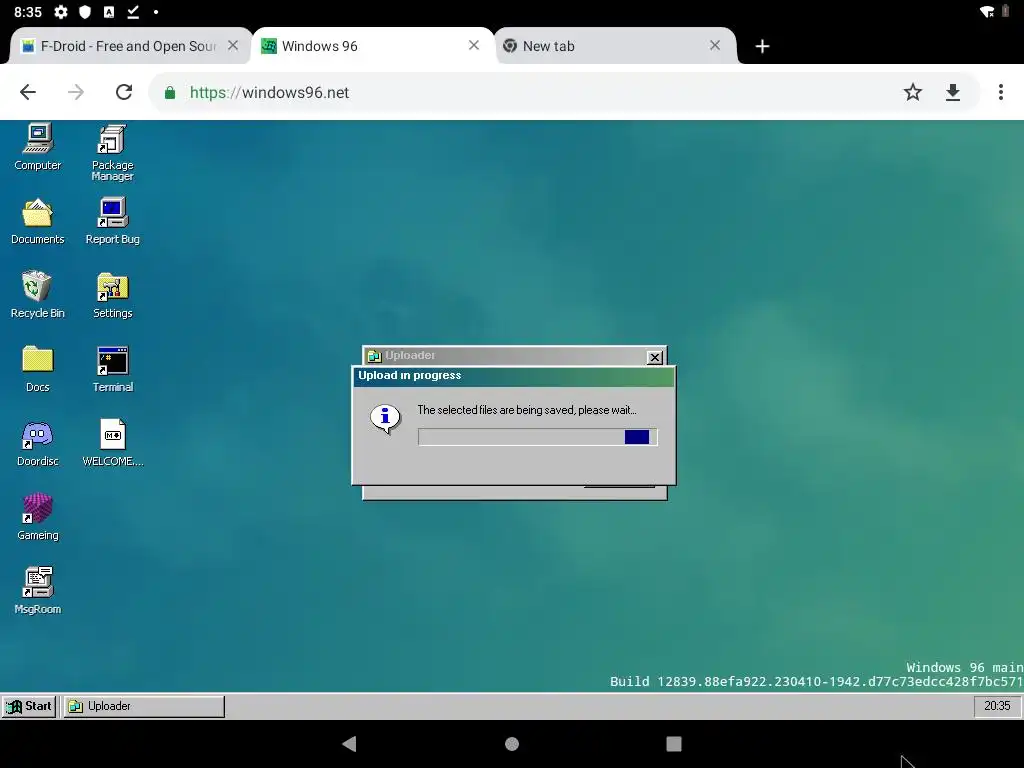Select the Windows 96 browser tab
Image resolution: width=1024 pixels, height=768 pixels.
click(x=372, y=46)
